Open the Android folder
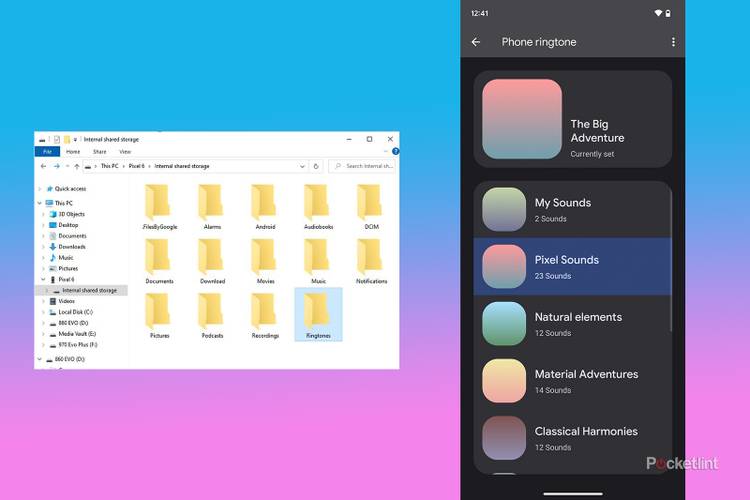The image size is (750, 500). (x=265, y=207)
